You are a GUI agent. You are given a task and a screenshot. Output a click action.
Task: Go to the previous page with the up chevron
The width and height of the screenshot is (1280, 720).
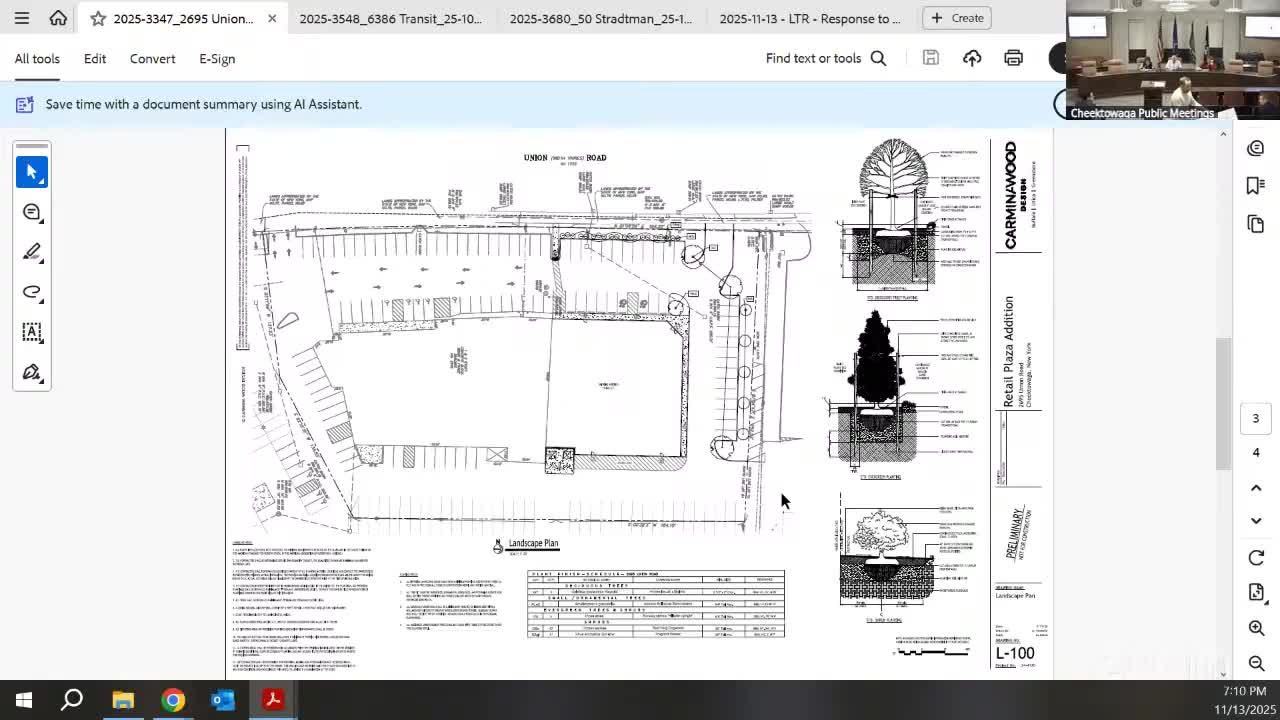(x=1255, y=488)
